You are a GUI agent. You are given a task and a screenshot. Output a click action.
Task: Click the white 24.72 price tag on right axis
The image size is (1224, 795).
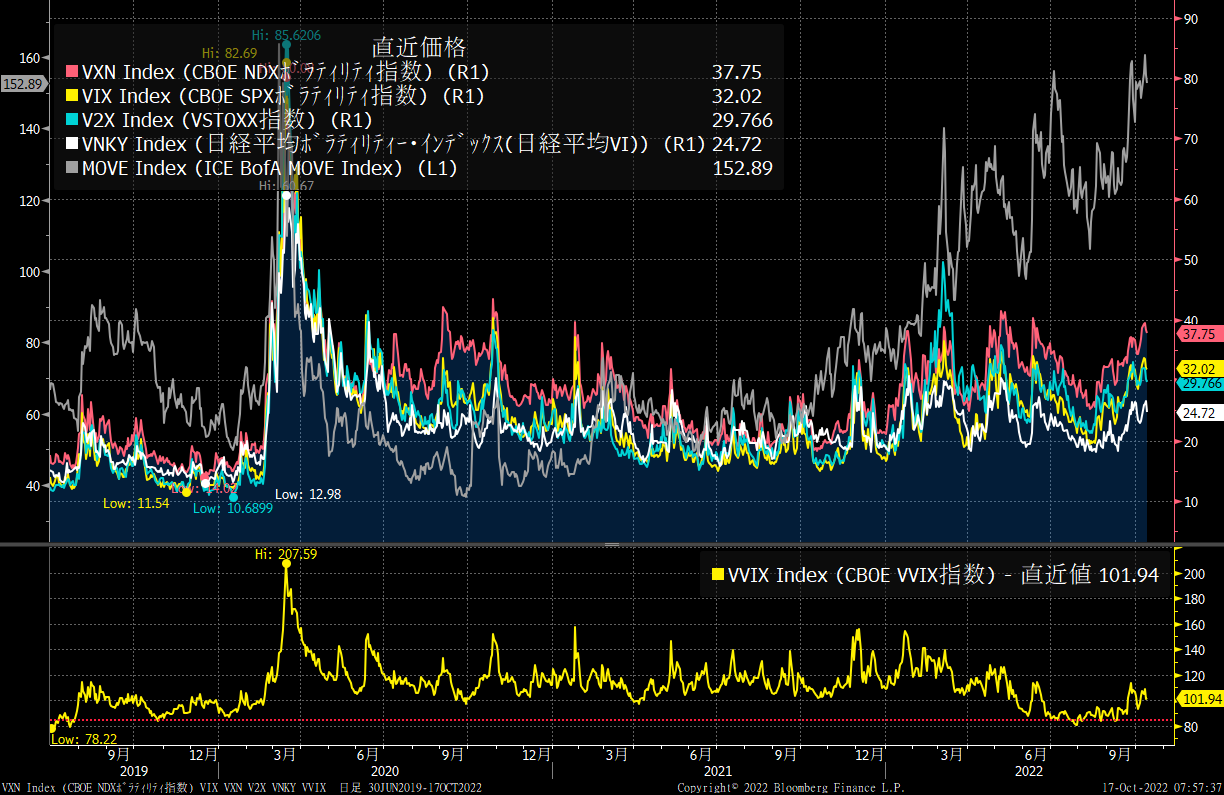(1198, 412)
